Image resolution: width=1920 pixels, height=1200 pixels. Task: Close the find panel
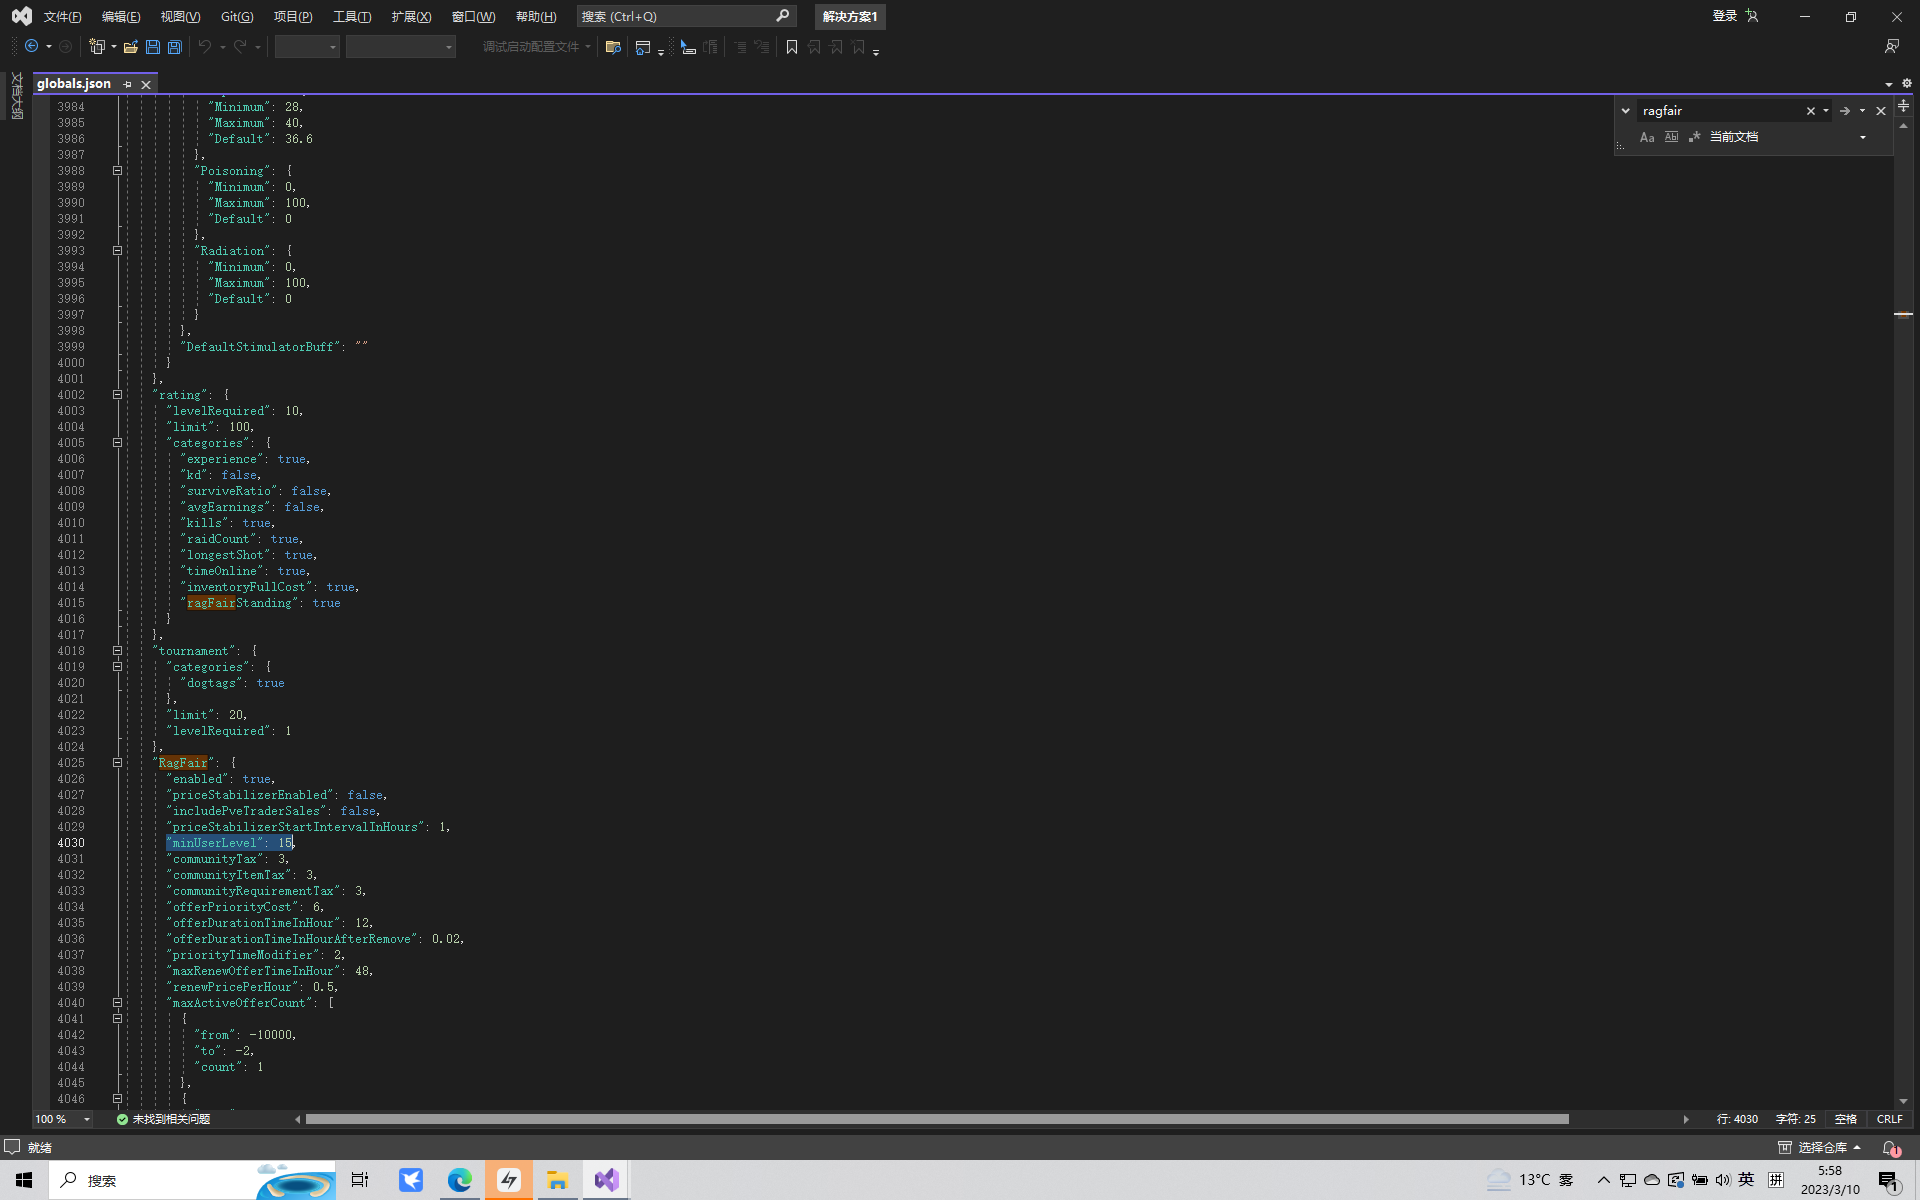coord(1881,111)
